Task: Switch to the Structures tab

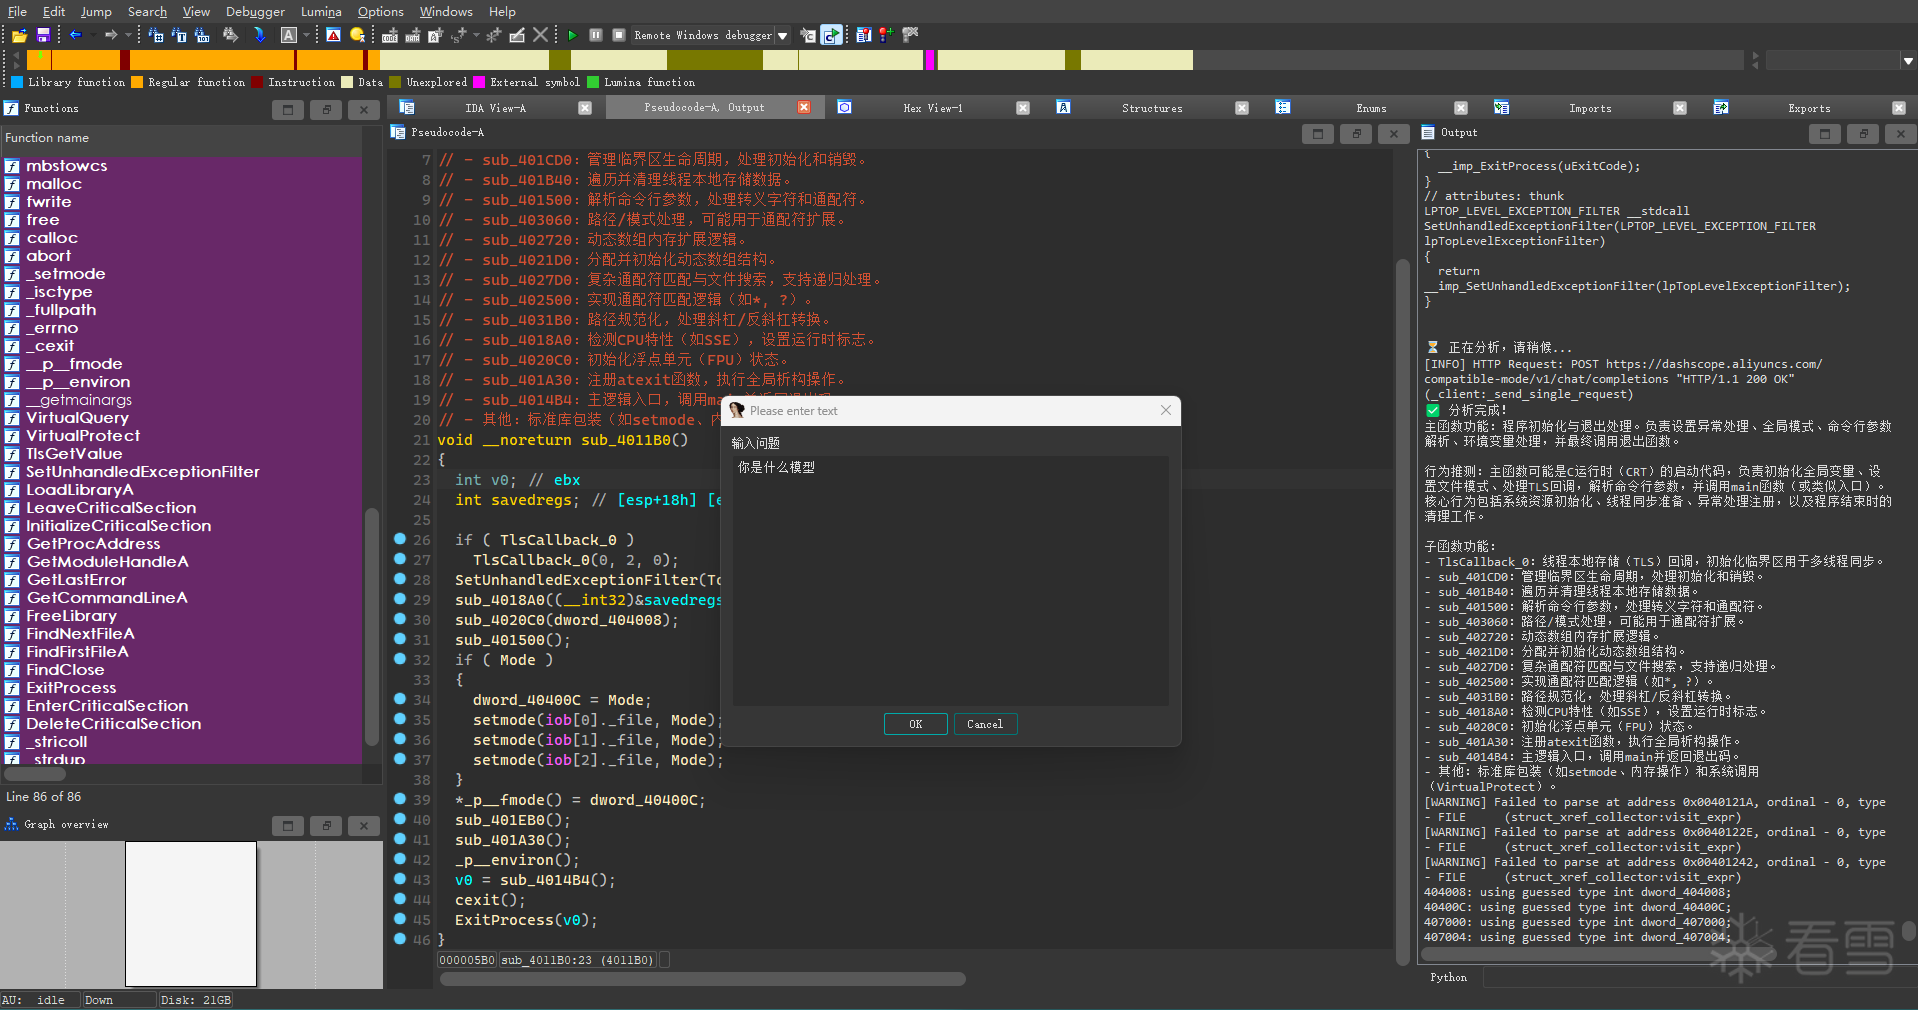Action: click(1152, 108)
